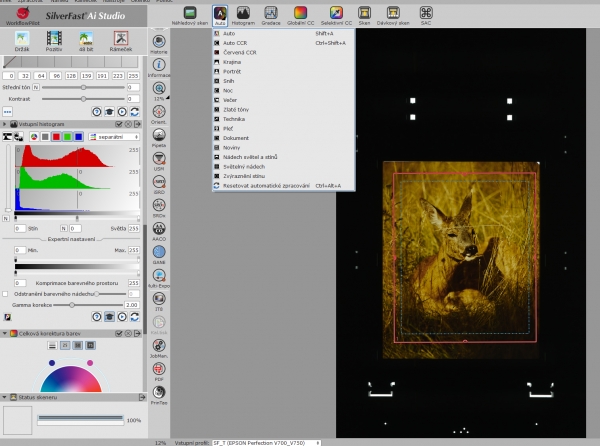Open the Selektivní CC tool

tap(336, 16)
